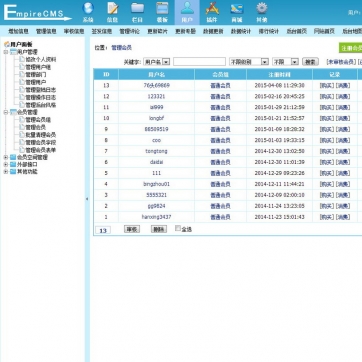Collapse sidebar using the small arrow handle

click(87, 199)
